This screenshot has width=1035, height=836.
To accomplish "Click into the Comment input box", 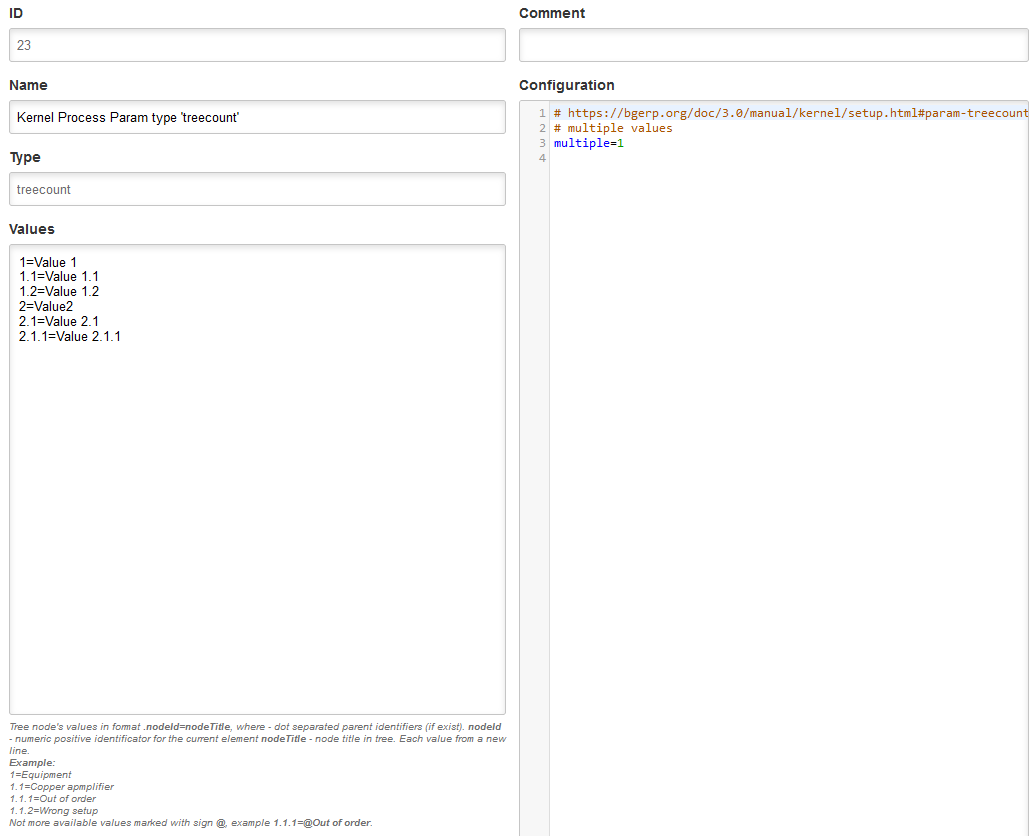I will point(773,45).
